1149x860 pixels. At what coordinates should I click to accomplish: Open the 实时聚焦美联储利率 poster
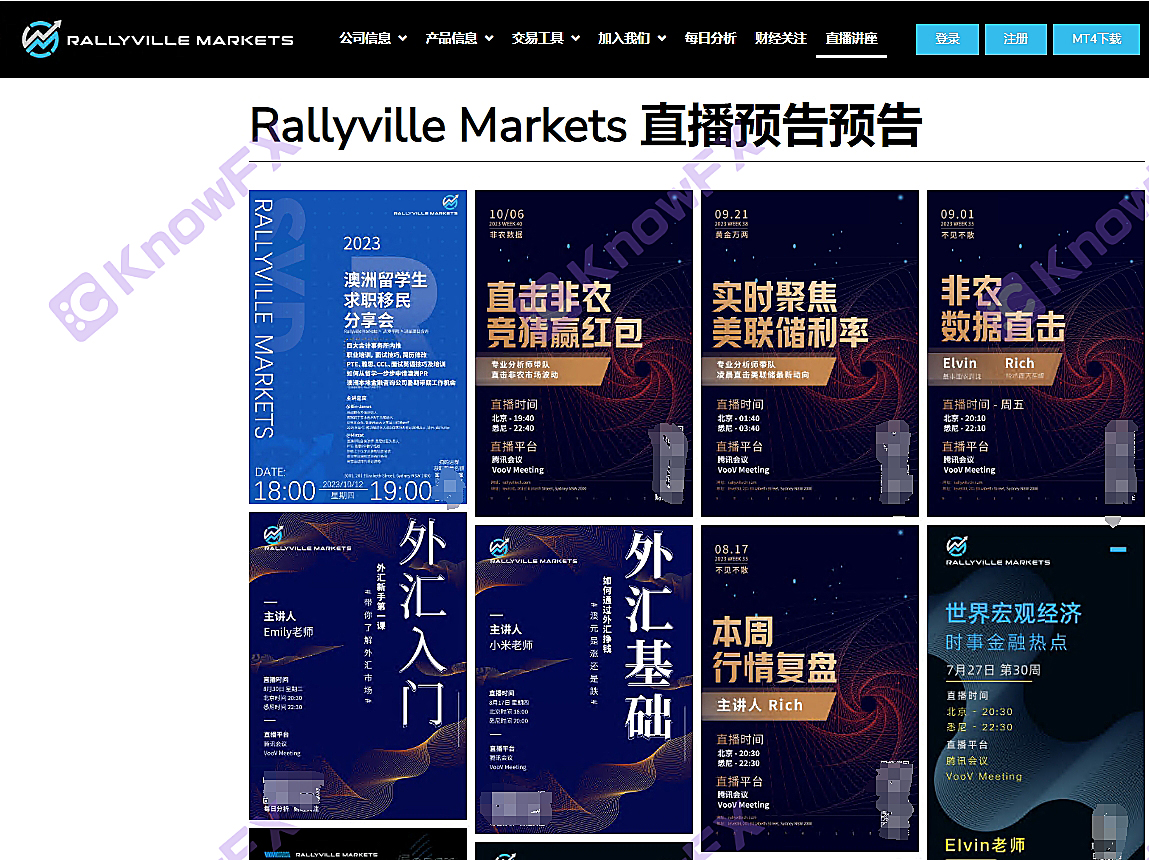[x=810, y=353]
